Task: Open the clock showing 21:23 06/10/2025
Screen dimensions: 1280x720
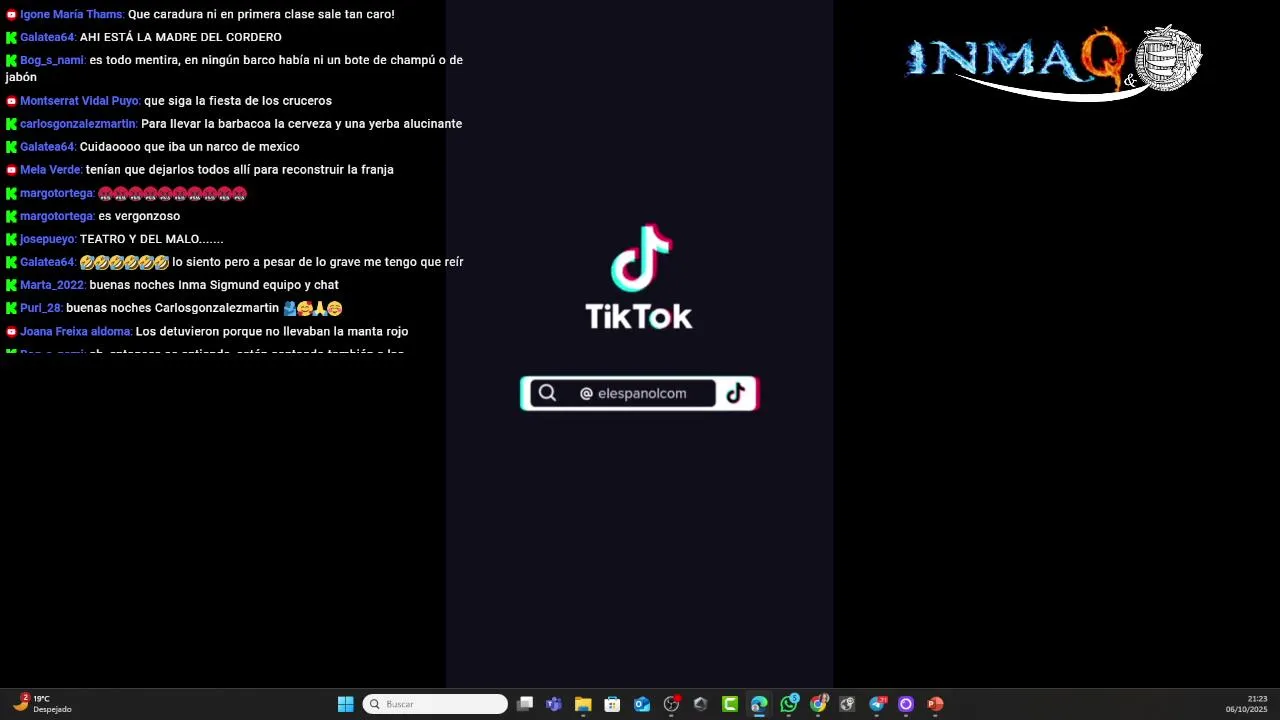Action: 1246,704
